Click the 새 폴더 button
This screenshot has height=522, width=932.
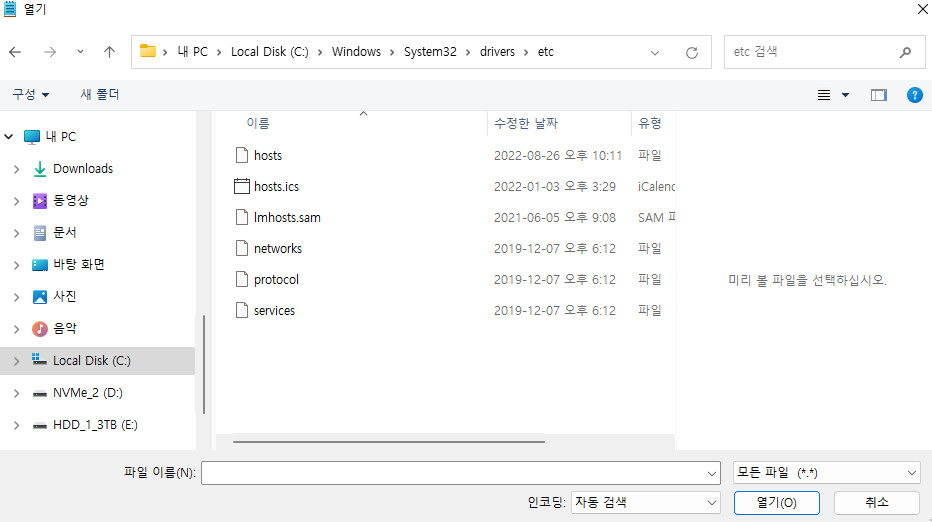100,94
